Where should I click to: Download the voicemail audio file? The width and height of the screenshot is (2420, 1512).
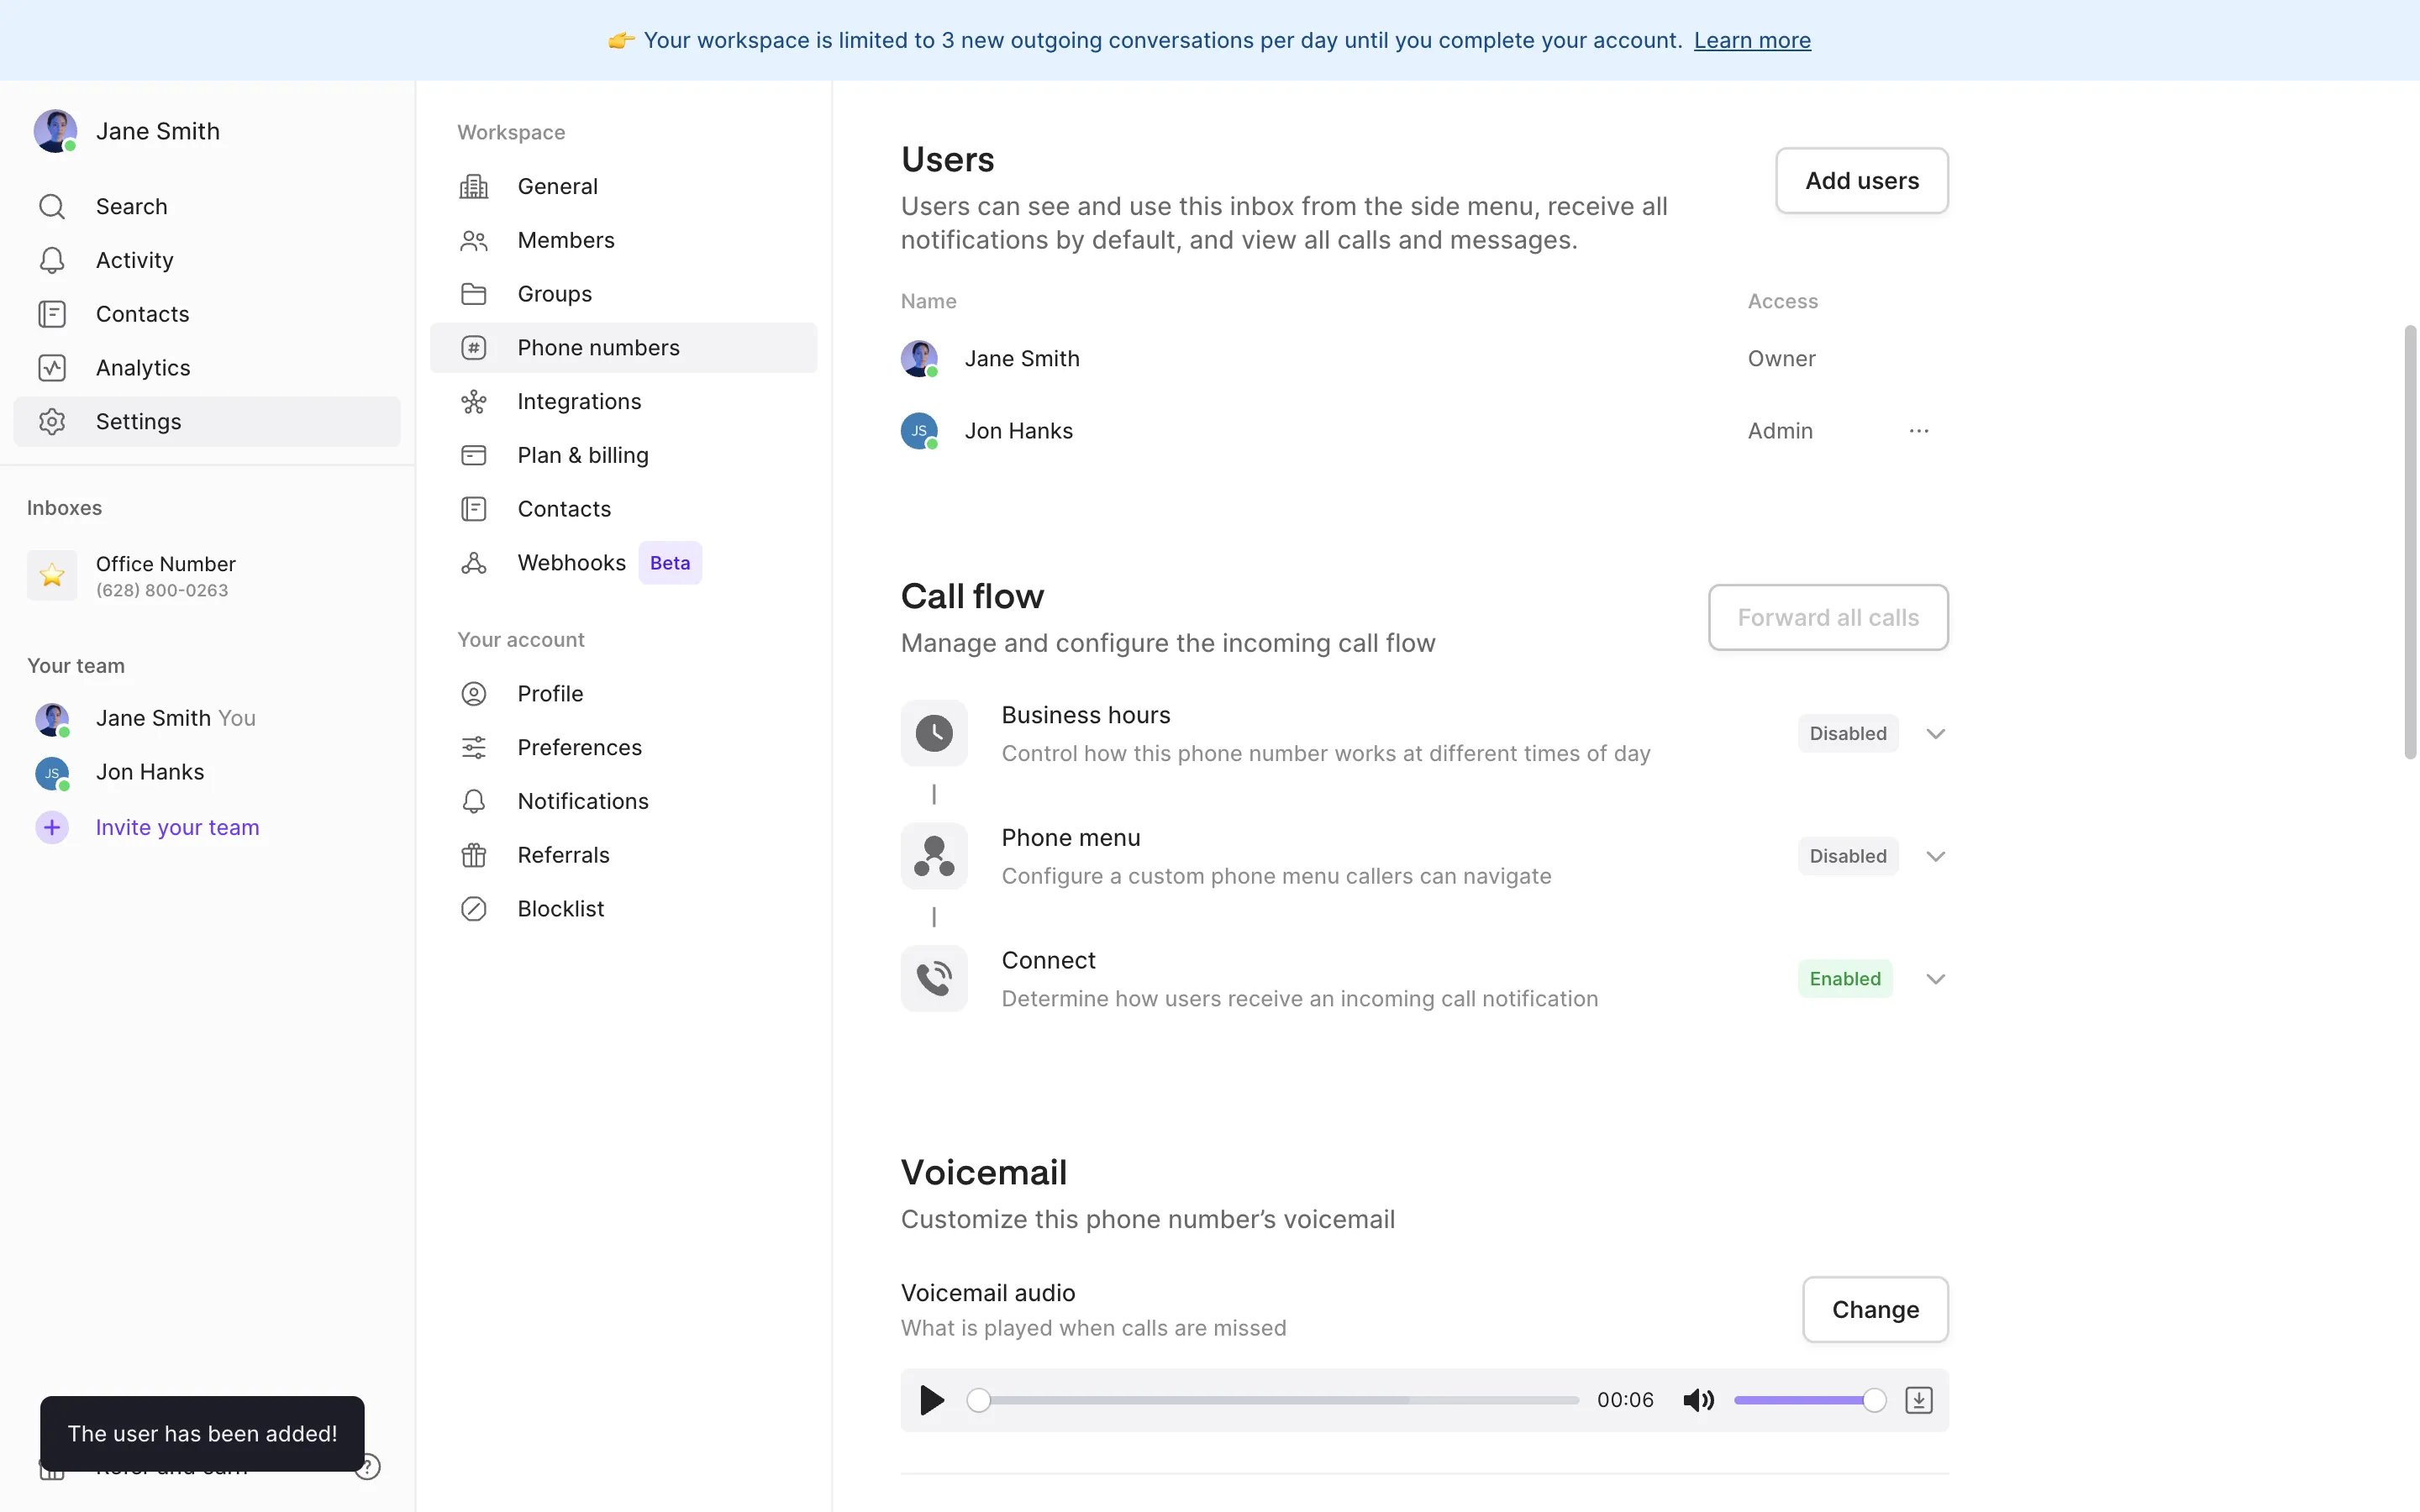click(1918, 1400)
